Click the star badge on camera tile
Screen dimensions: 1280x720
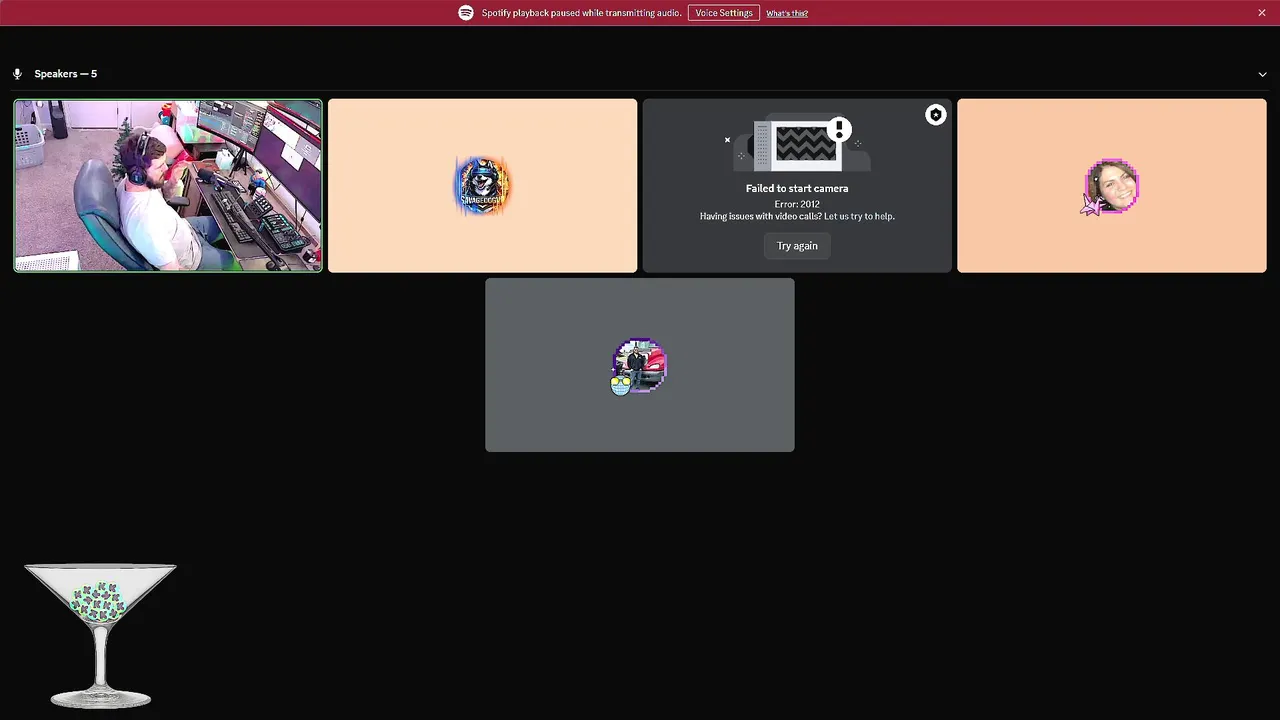tap(935, 115)
